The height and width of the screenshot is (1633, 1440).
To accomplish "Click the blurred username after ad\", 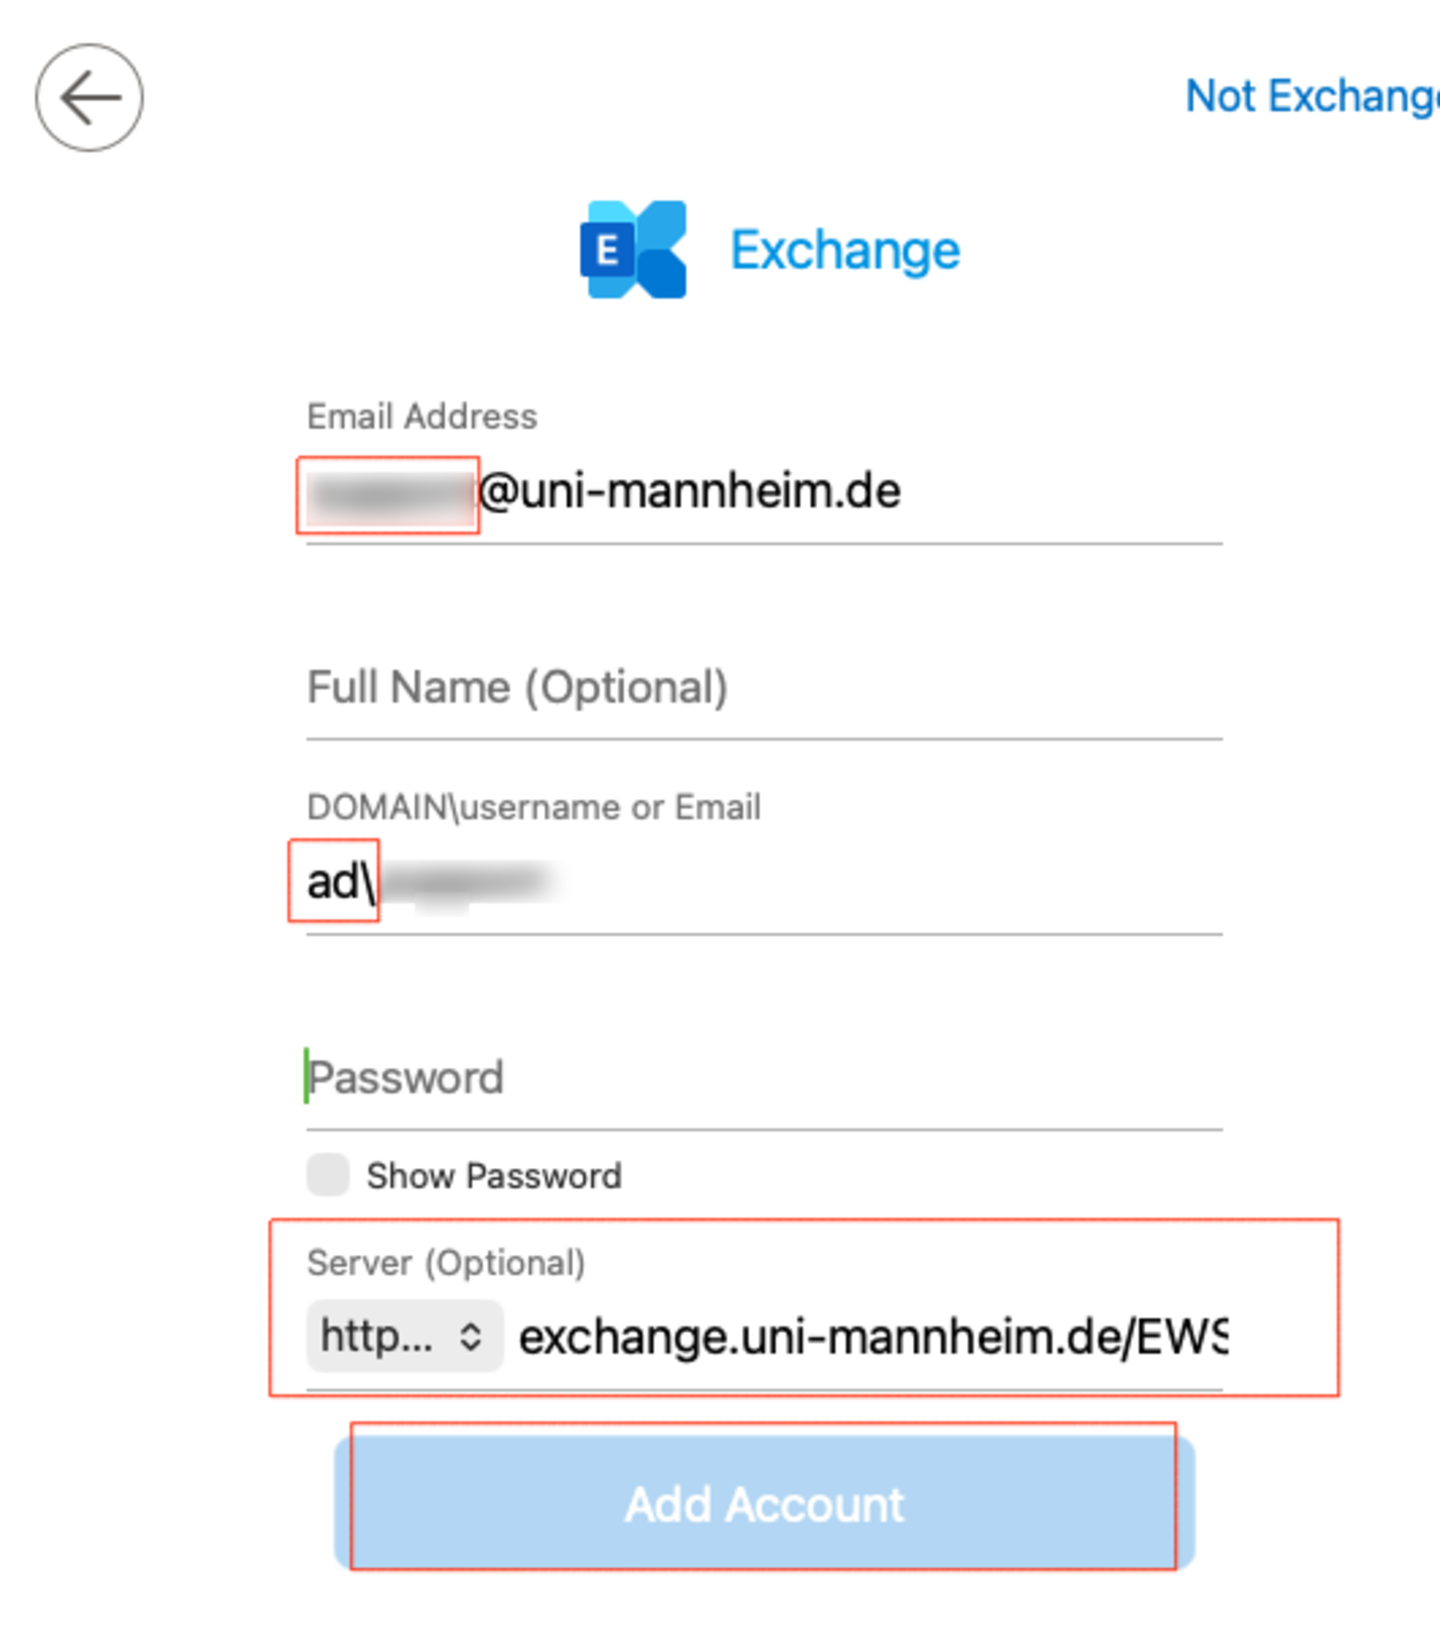I will pos(467,884).
